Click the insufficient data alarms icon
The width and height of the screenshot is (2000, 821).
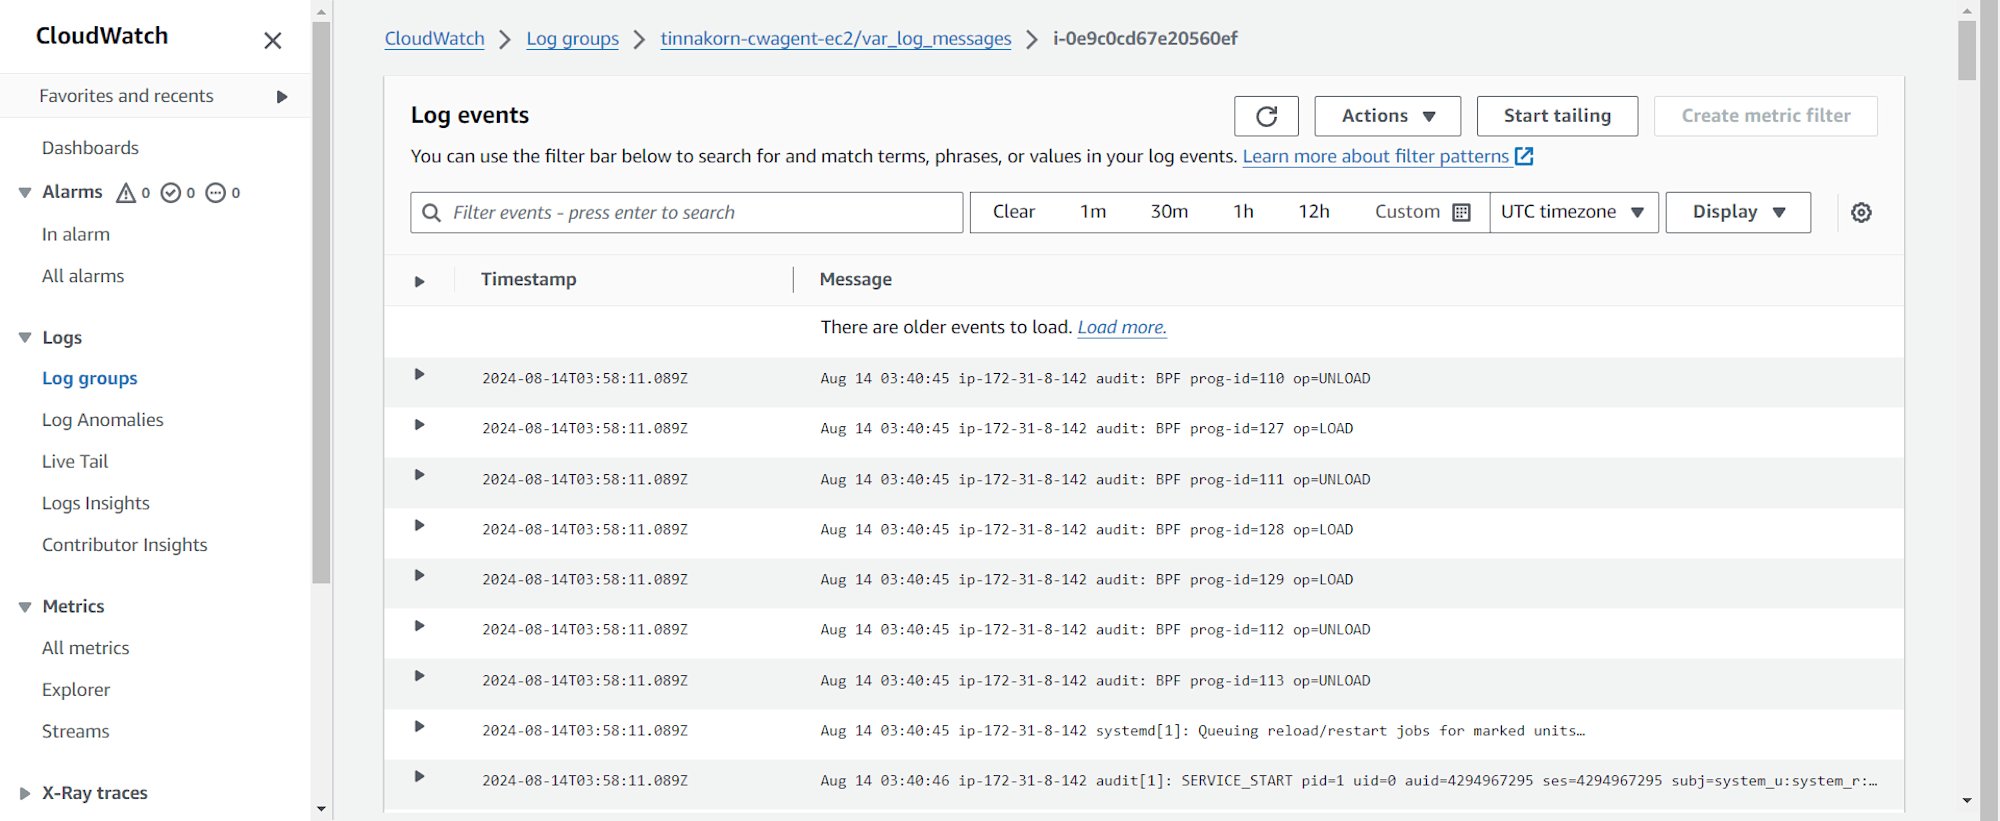click(x=216, y=193)
